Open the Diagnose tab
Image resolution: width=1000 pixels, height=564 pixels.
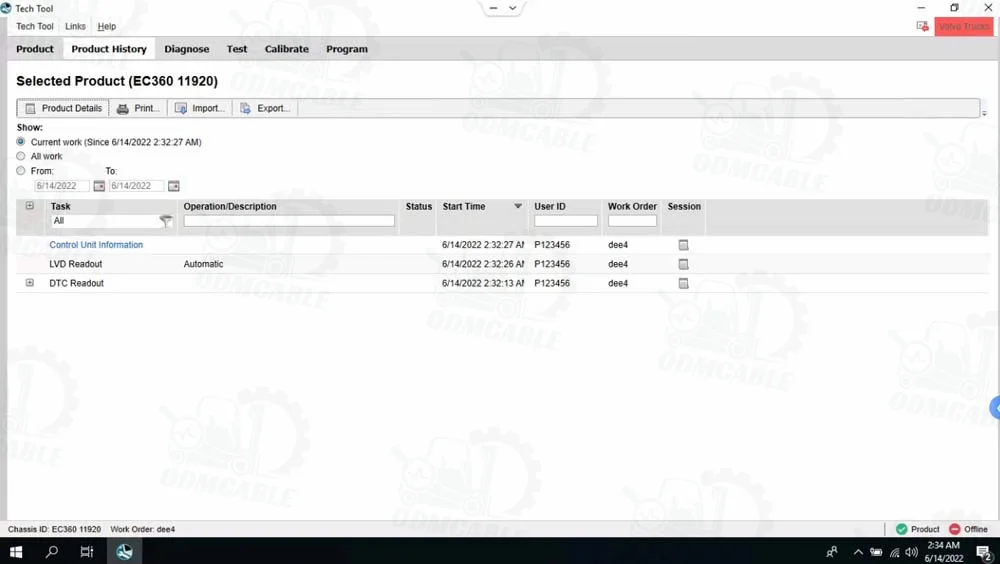[x=187, y=49]
